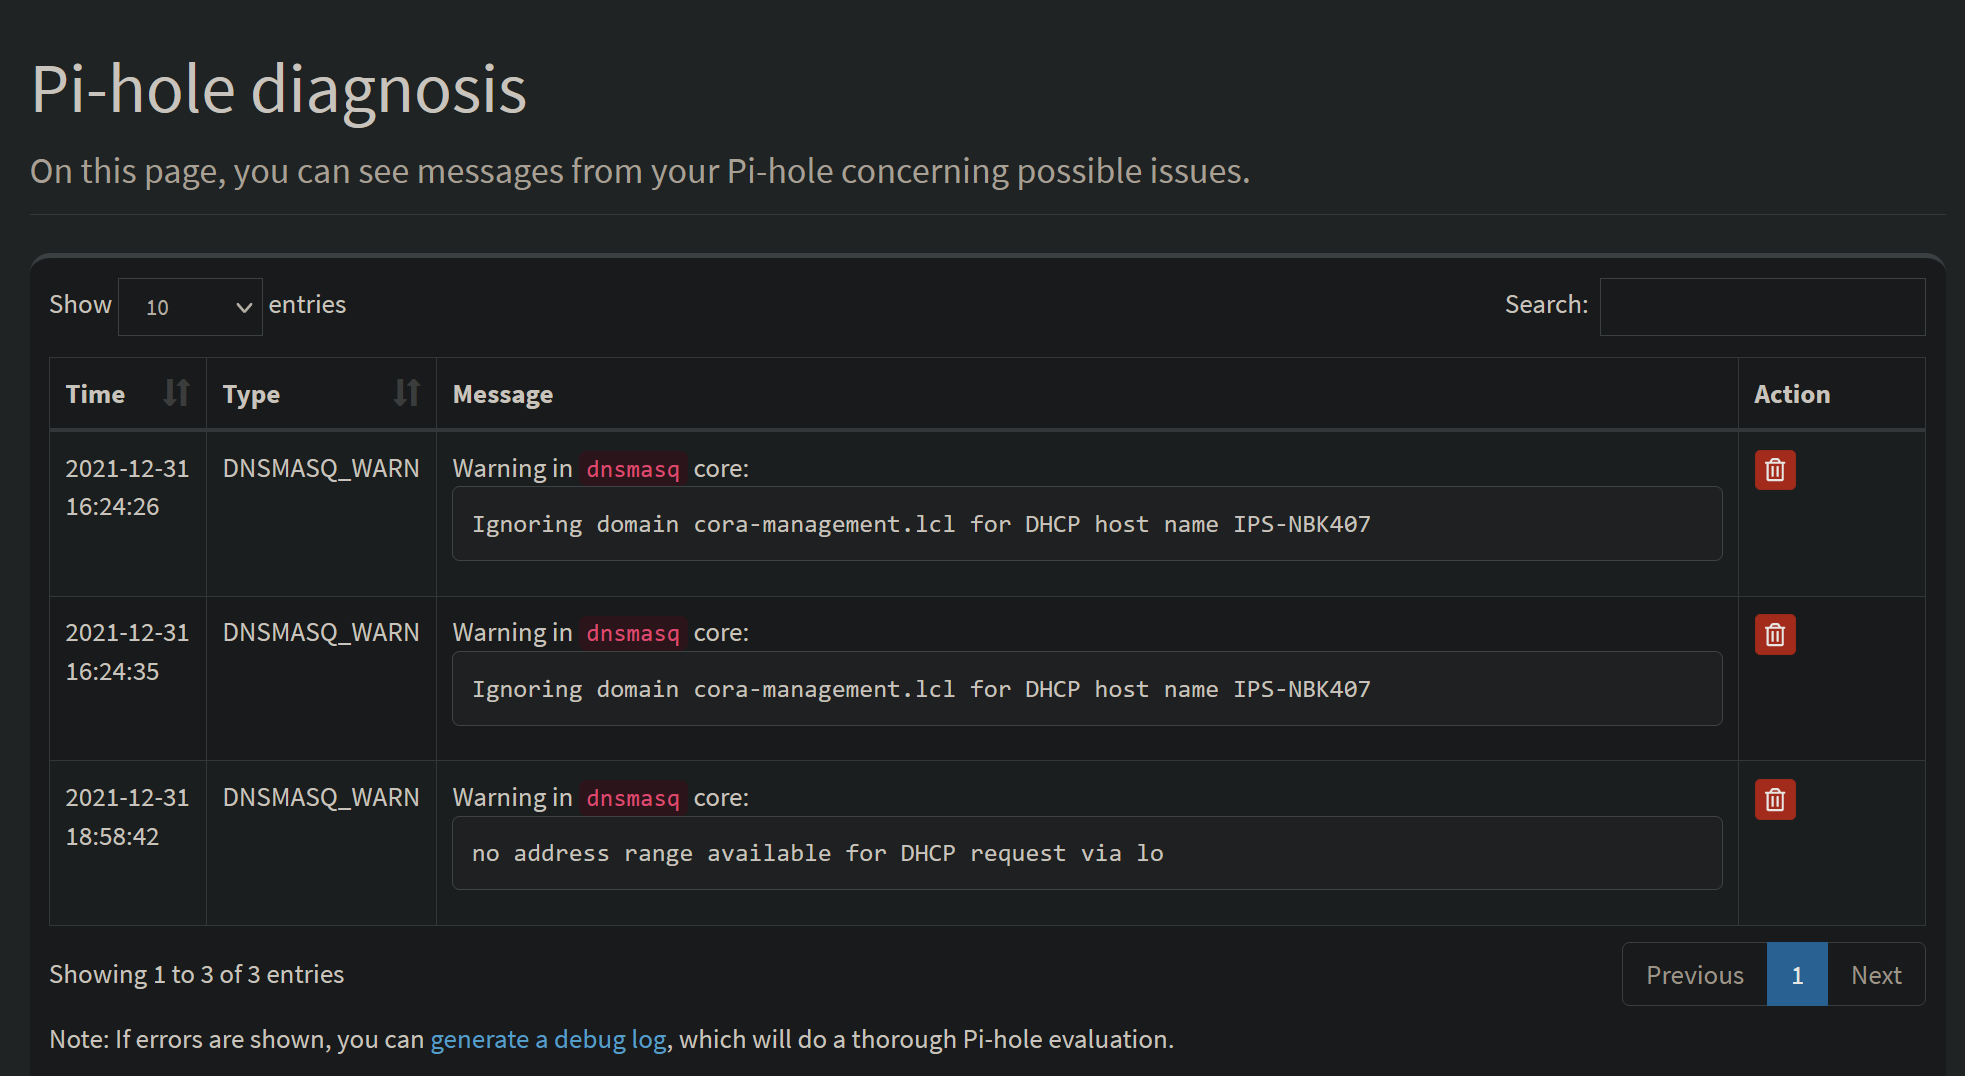This screenshot has width=1965, height=1076.
Task: Delete the 18:58:42 warning entry
Action: click(x=1775, y=800)
